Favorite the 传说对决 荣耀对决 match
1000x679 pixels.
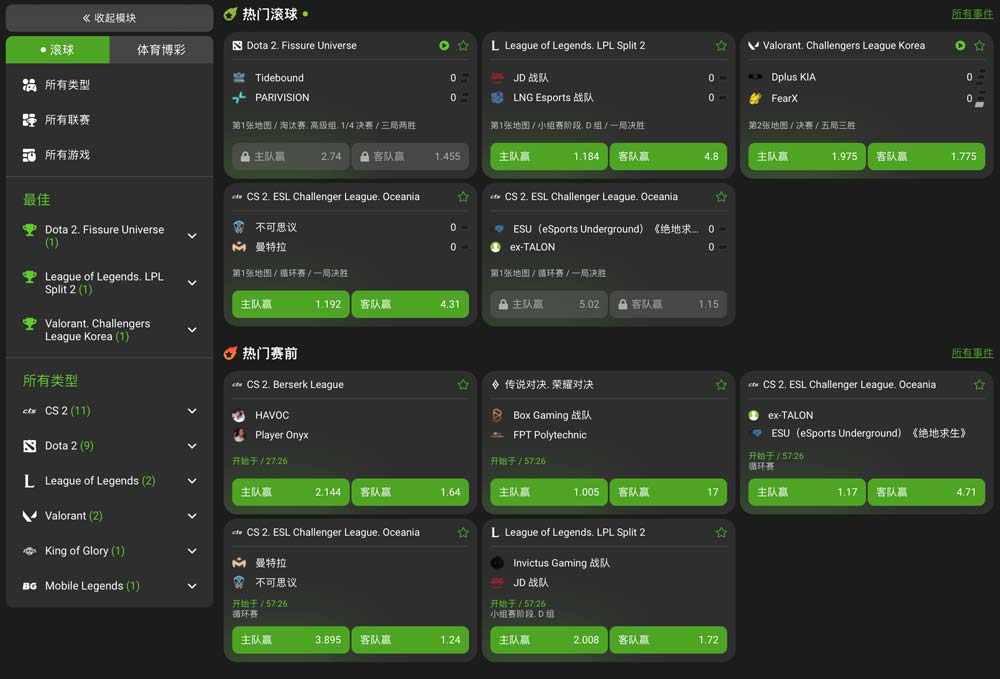721,384
